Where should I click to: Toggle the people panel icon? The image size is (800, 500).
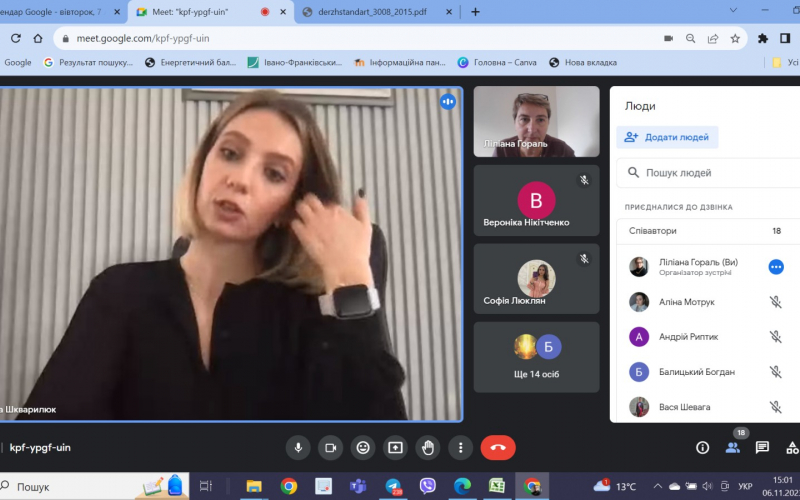(733, 448)
